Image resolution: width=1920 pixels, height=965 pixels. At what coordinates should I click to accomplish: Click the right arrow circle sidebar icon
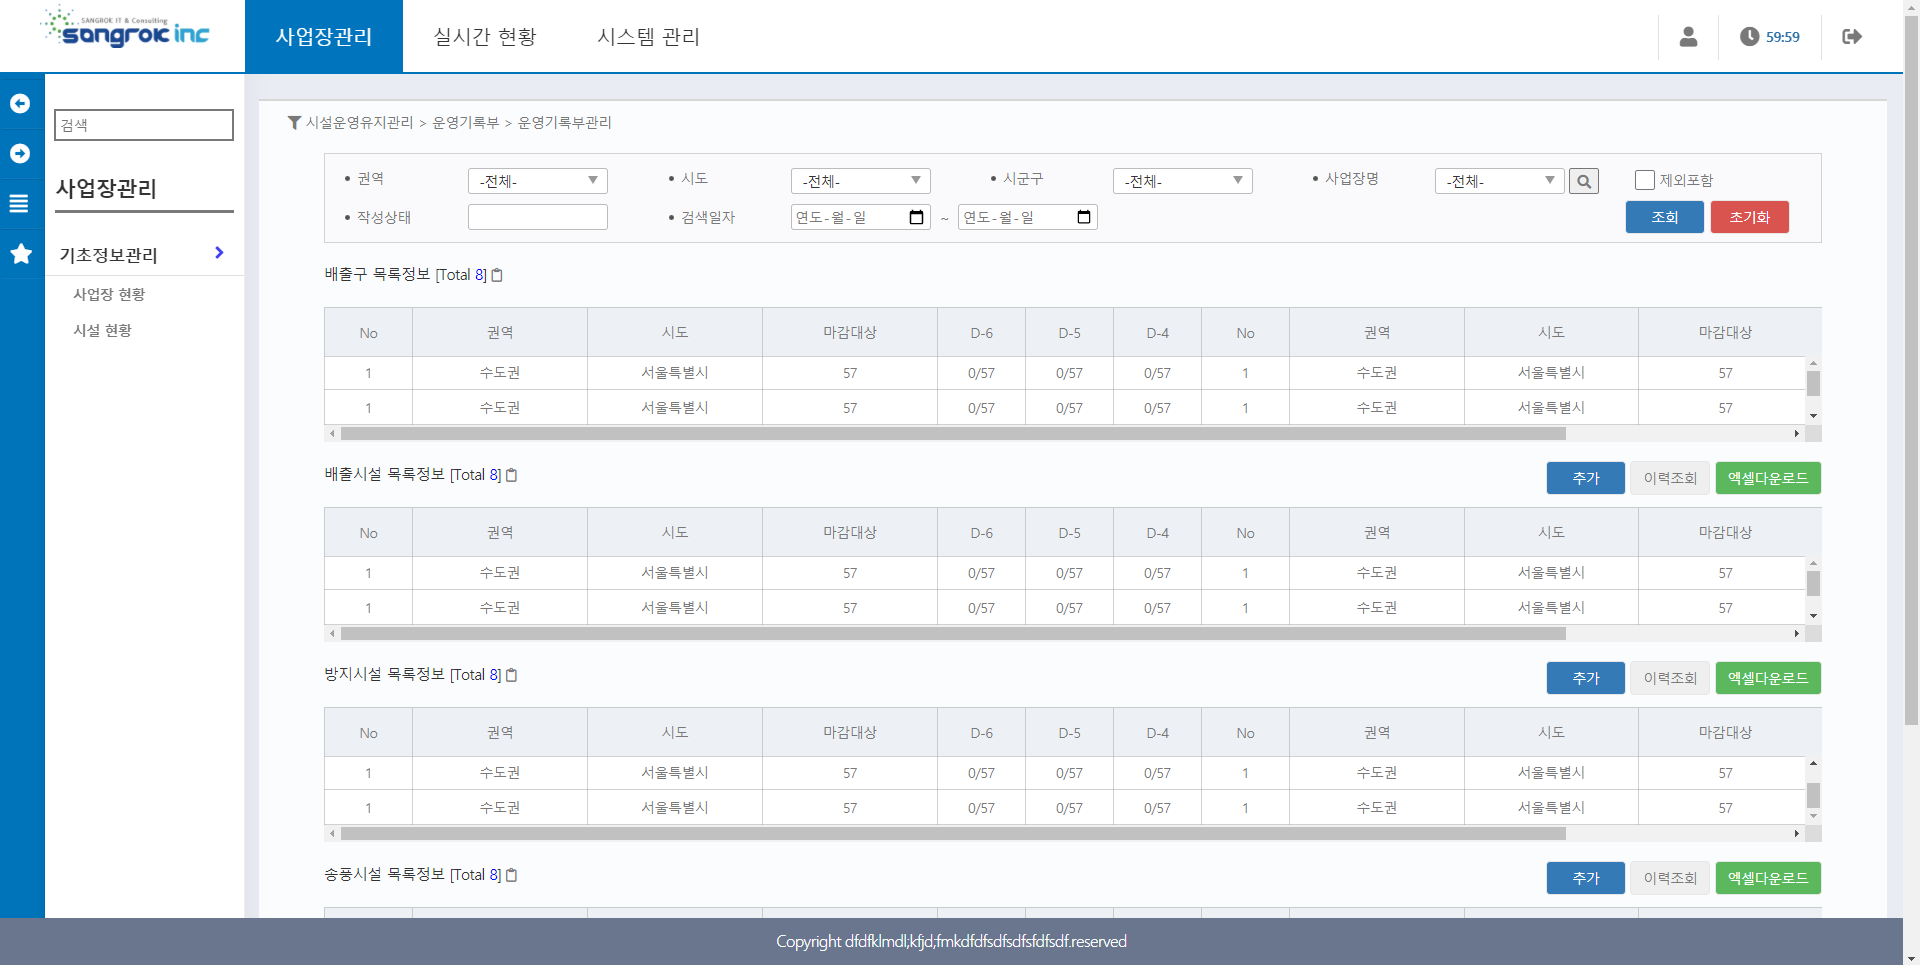point(20,153)
